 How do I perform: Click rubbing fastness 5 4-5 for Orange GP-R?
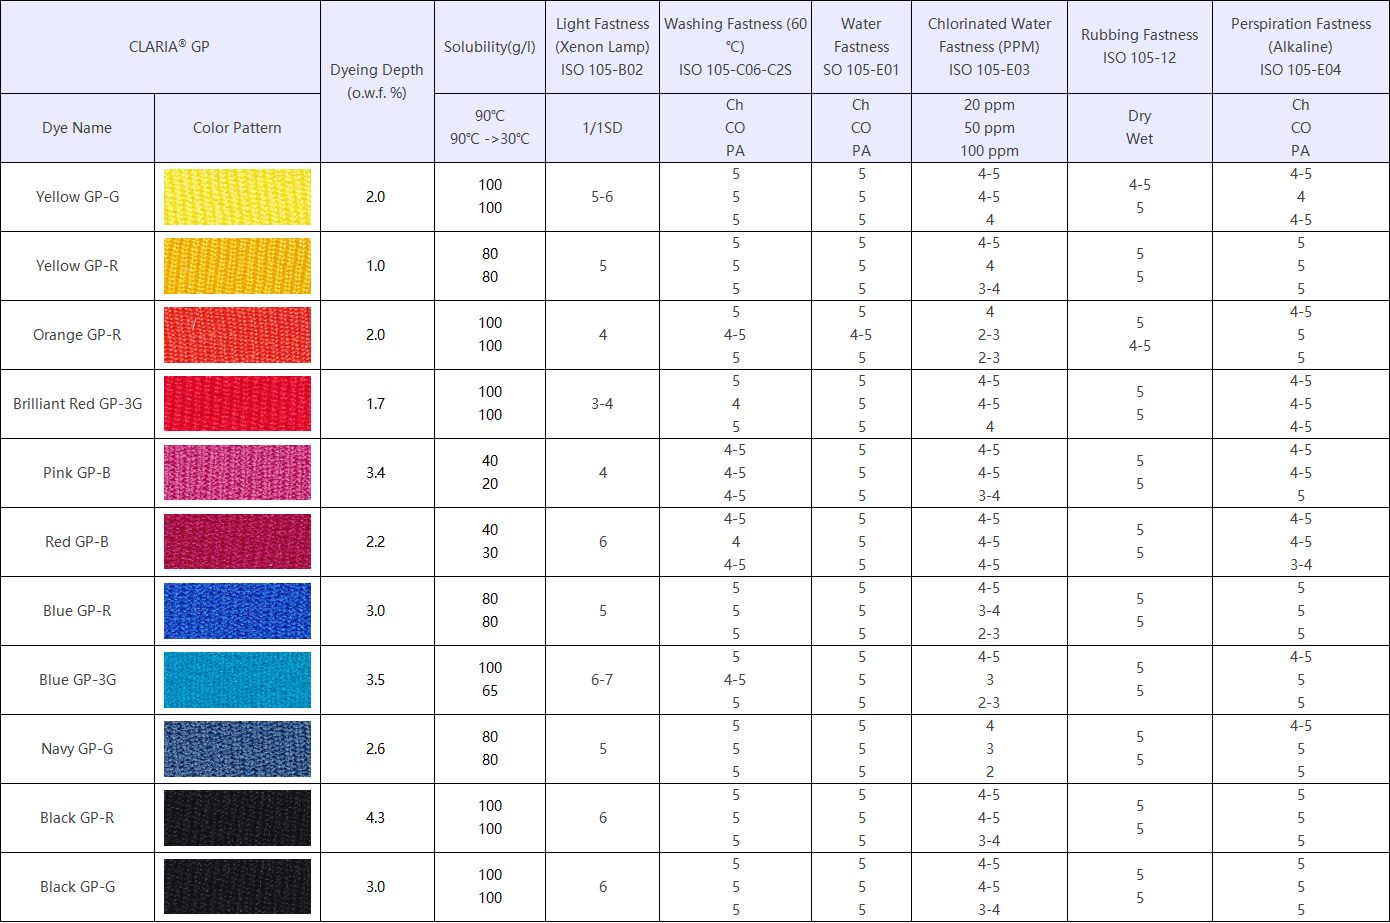(1139, 335)
